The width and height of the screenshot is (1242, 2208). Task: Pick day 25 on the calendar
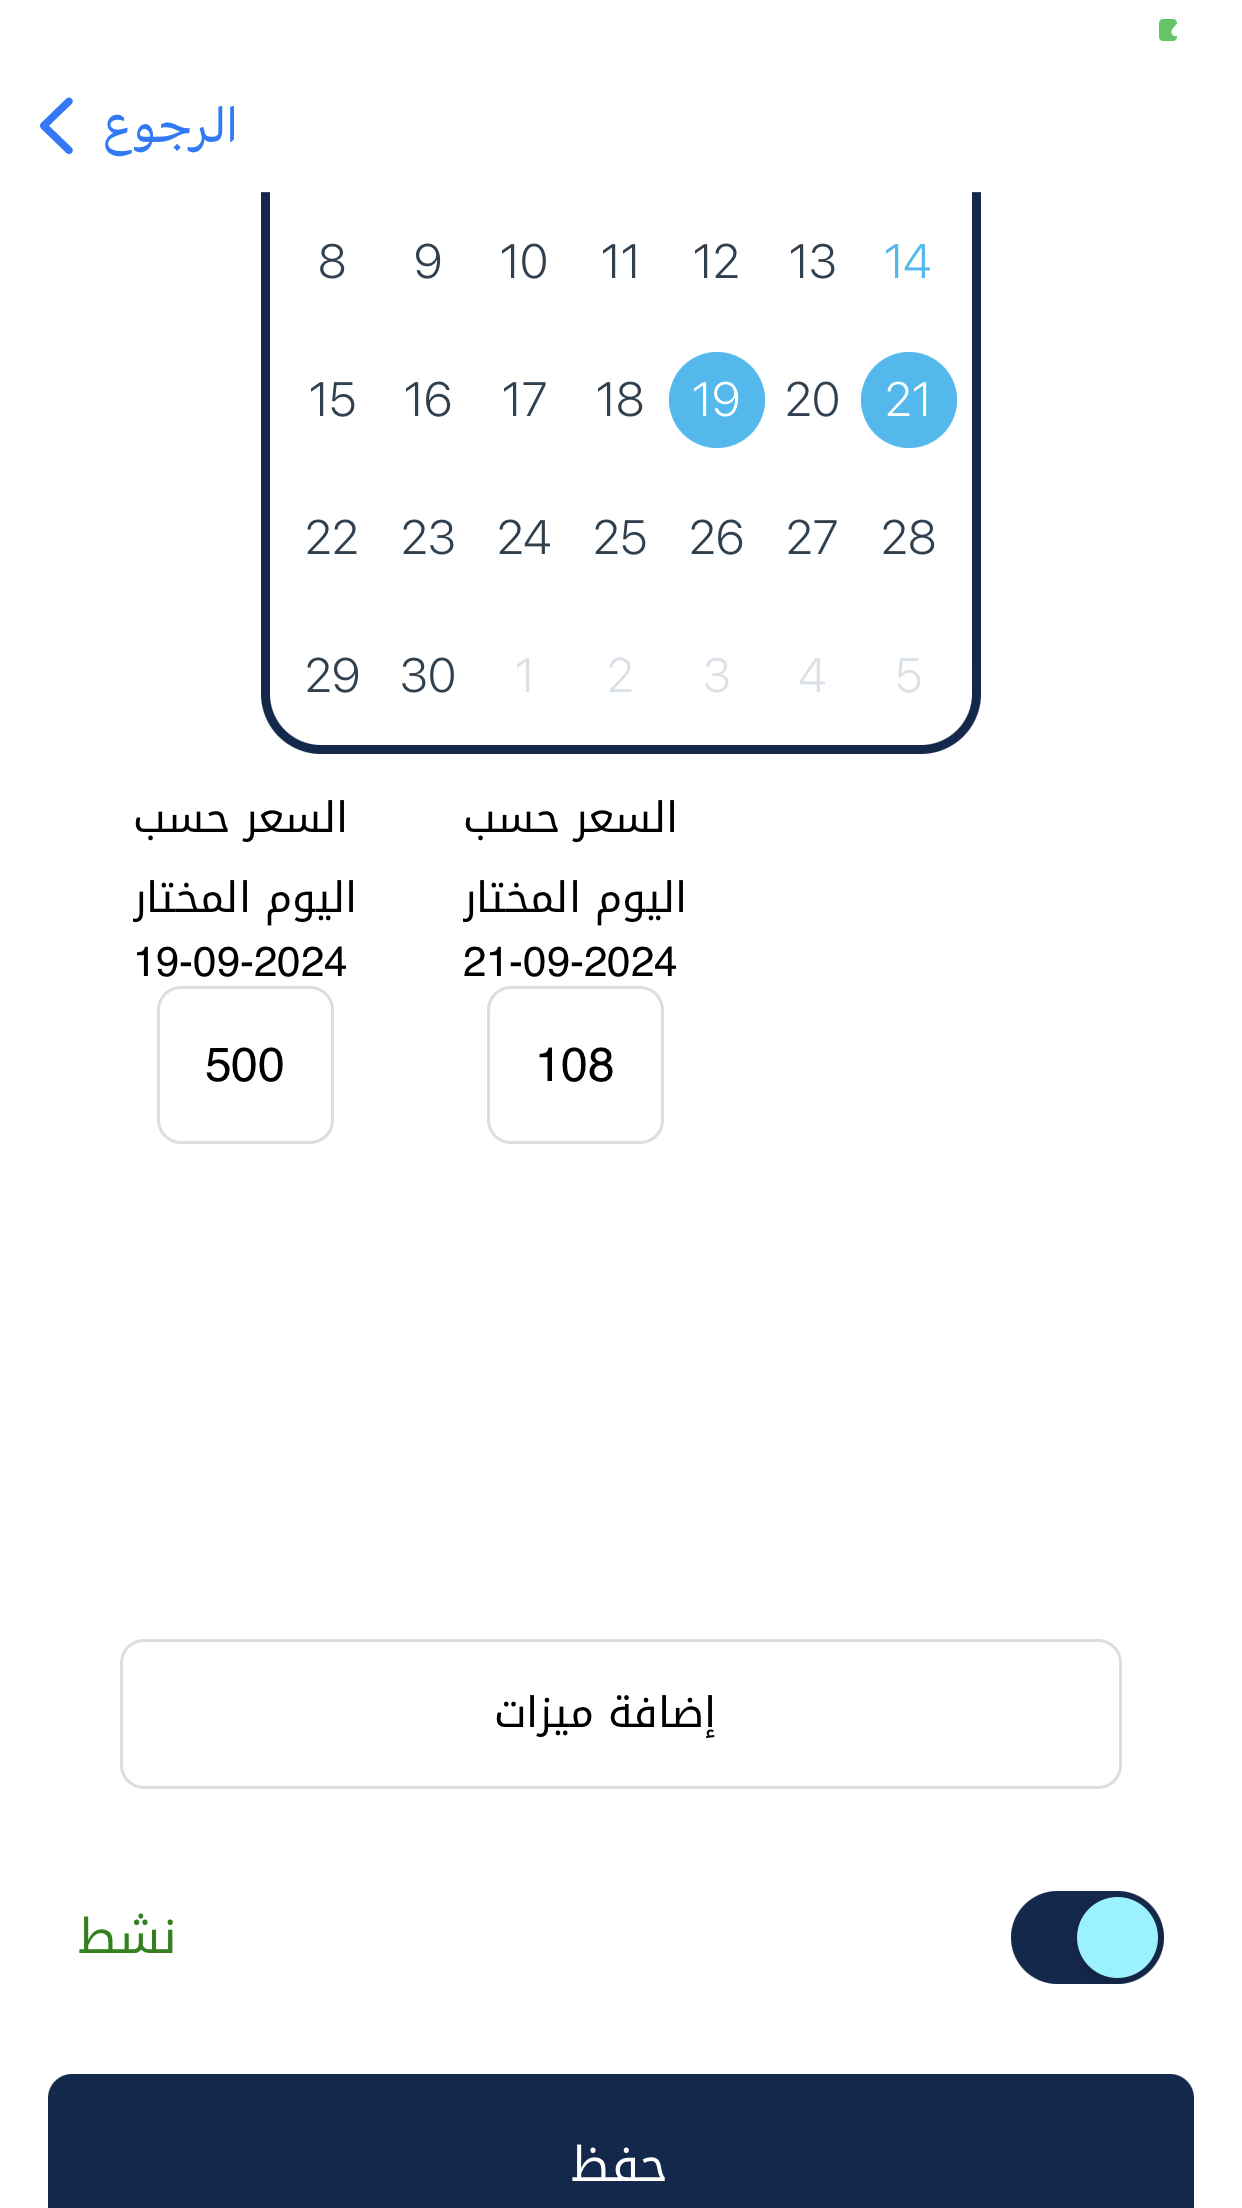pos(620,538)
